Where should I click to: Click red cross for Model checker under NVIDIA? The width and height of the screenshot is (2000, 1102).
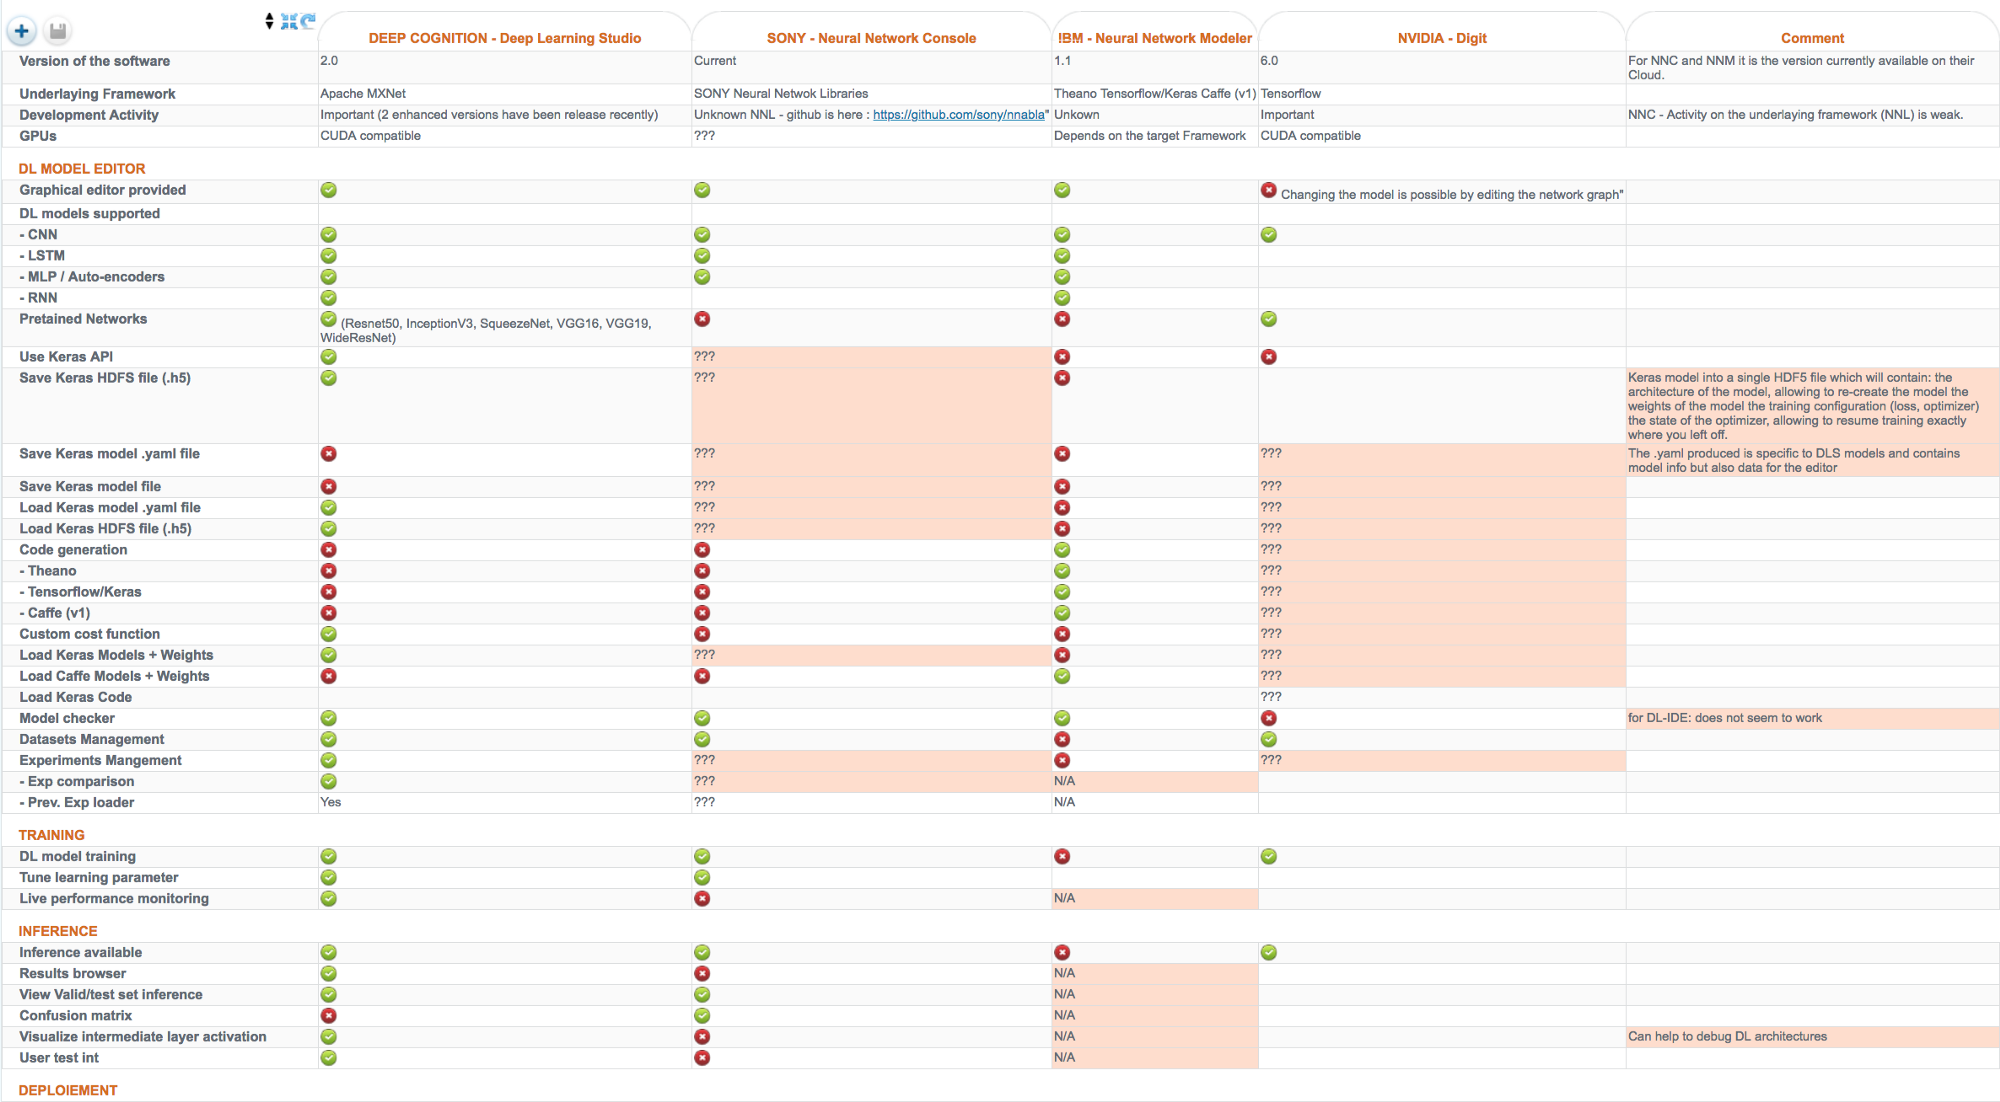1269,718
